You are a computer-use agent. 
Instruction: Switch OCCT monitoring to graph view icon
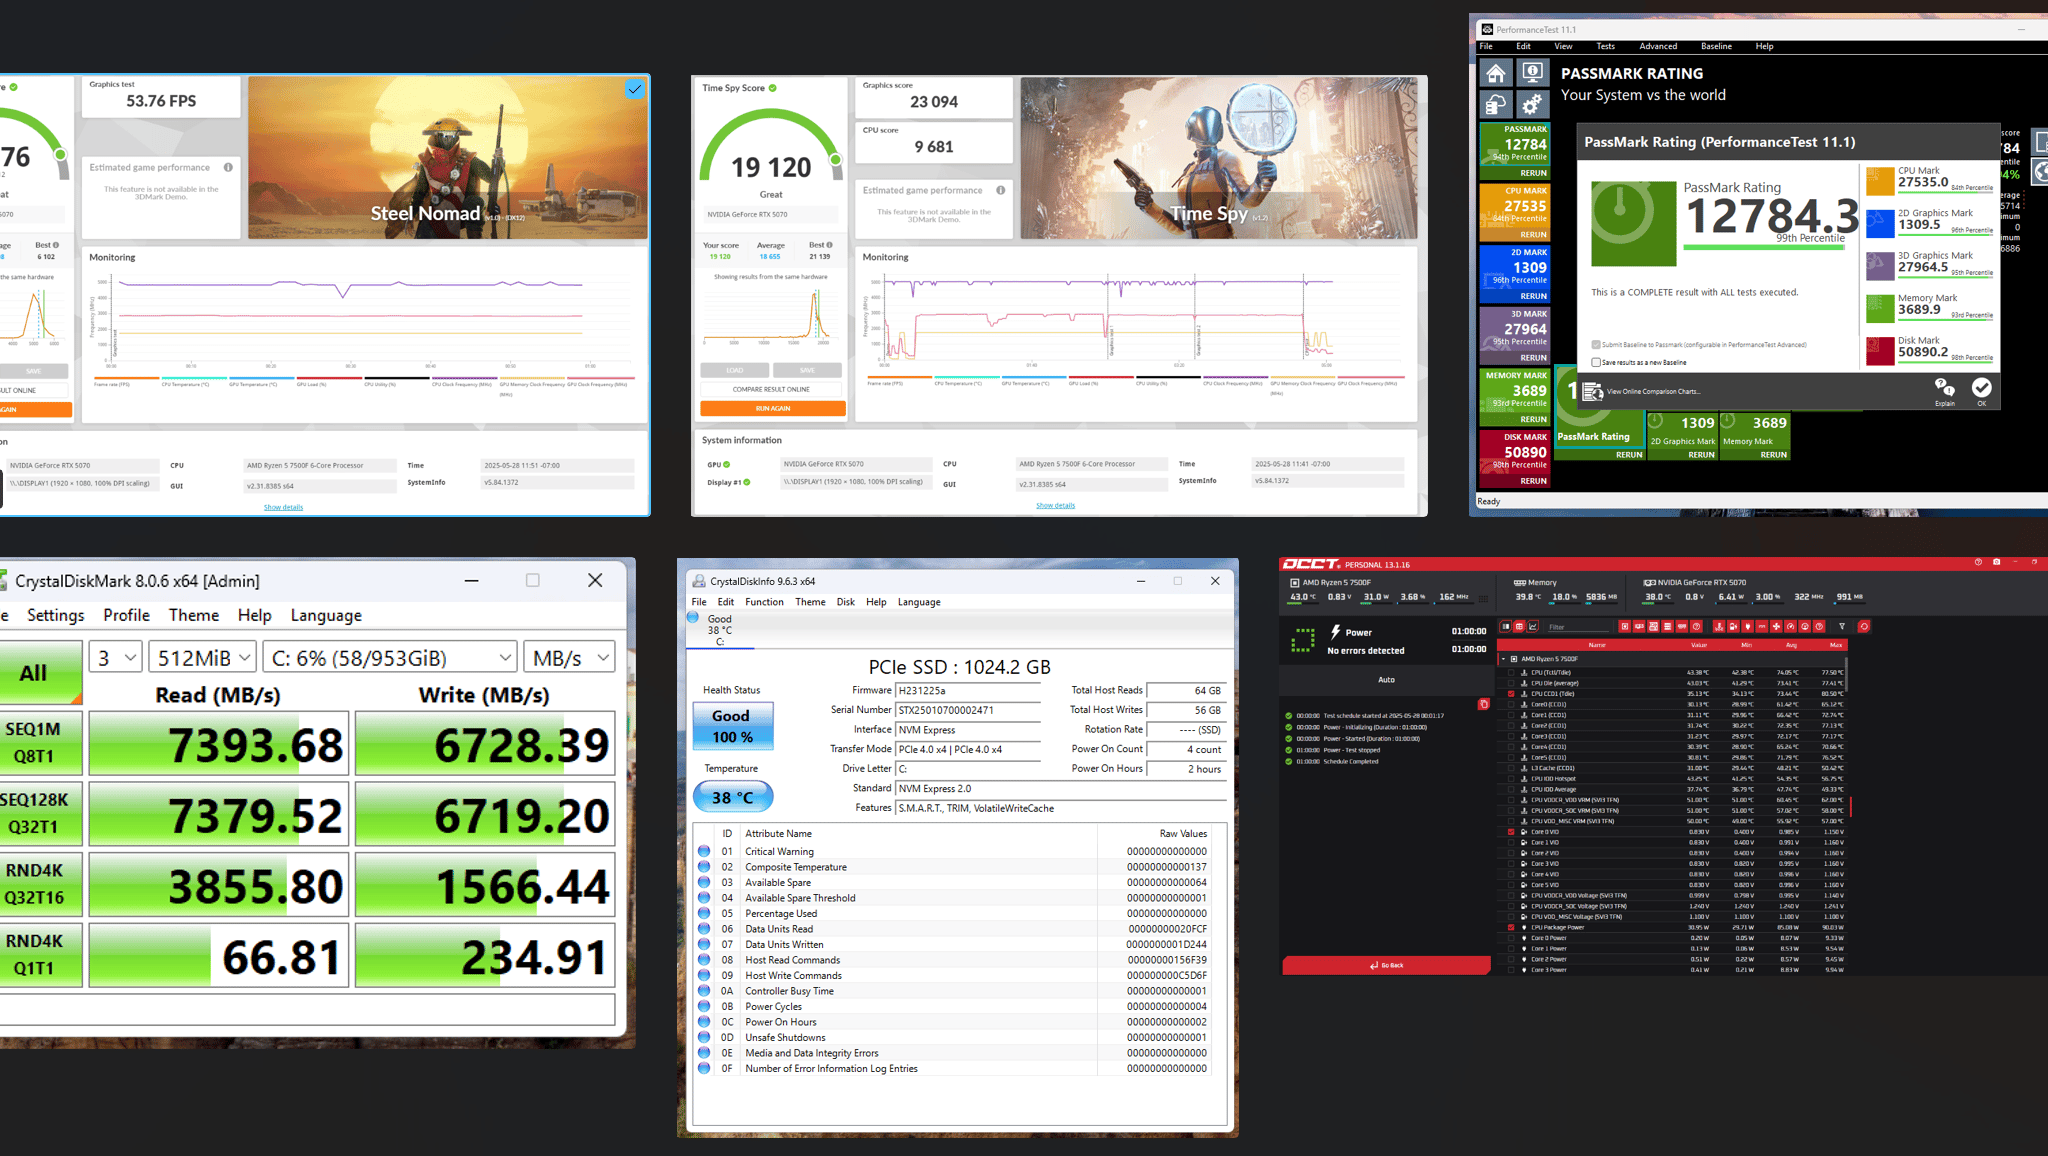[x=1533, y=627]
